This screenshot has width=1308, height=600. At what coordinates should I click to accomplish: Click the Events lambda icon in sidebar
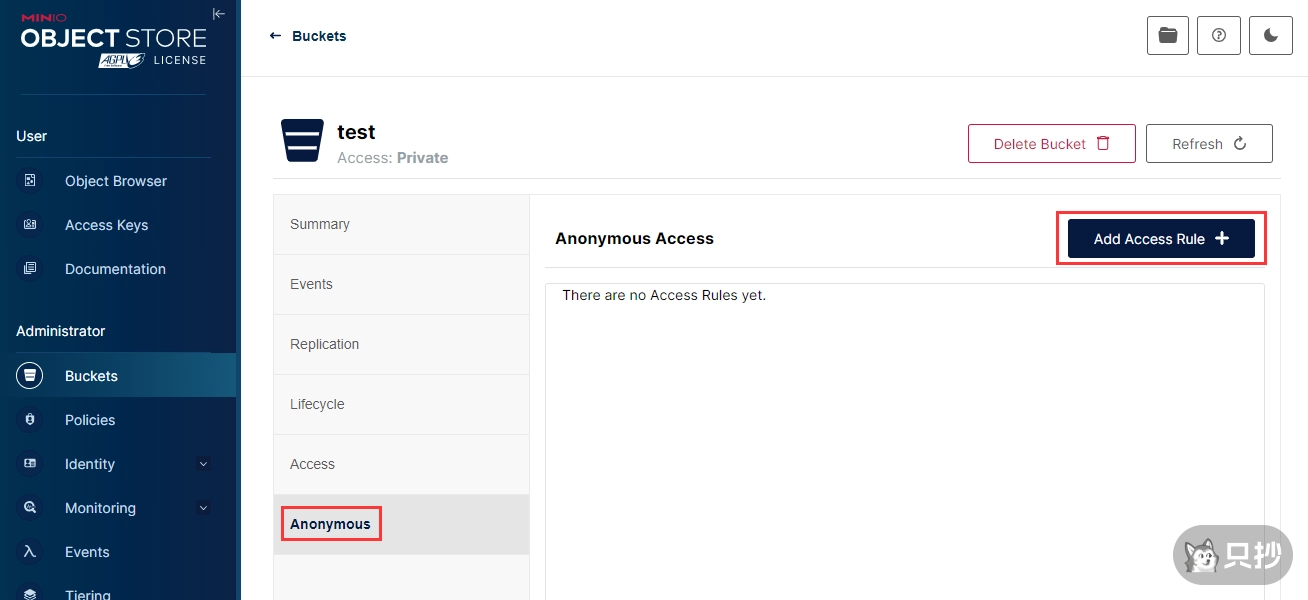click(x=30, y=552)
